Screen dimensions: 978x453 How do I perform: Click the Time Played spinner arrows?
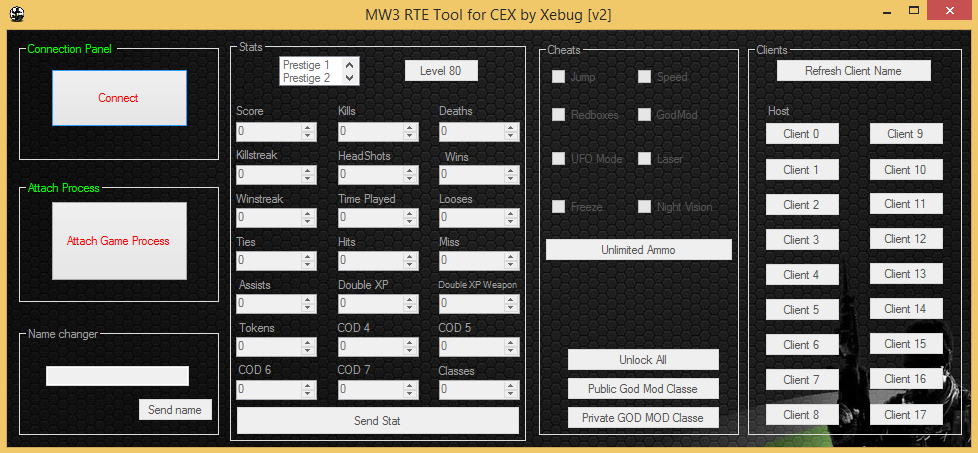coord(410,218)
